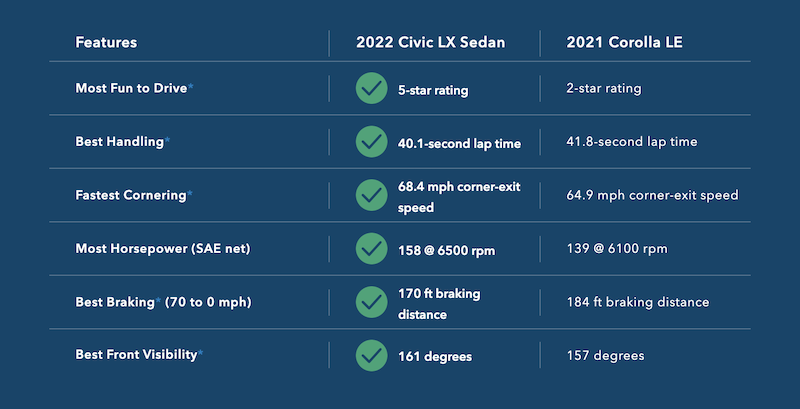Click the 184 ft braking distance text
Viewport: 800px width, 409px height.
point(638,302)
